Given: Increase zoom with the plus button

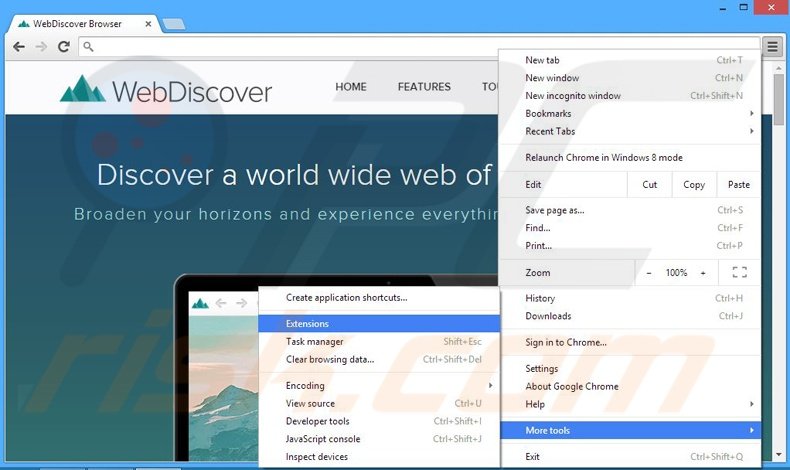Looking at the screenshot, I should tap(703, 273).
